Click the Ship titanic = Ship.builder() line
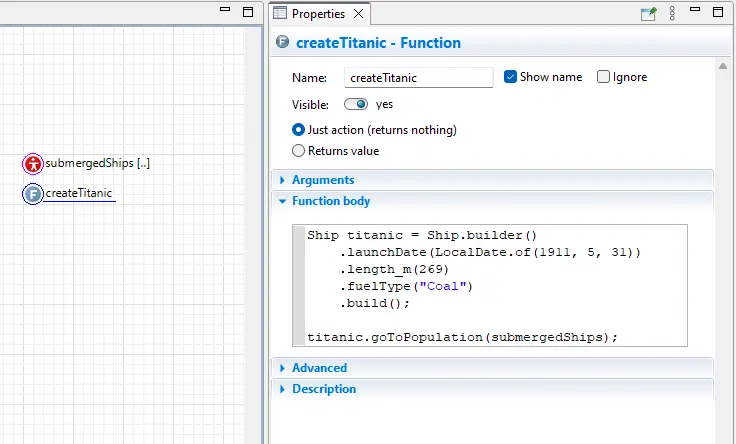Screen dimensions: 736x444 (422, 235)
